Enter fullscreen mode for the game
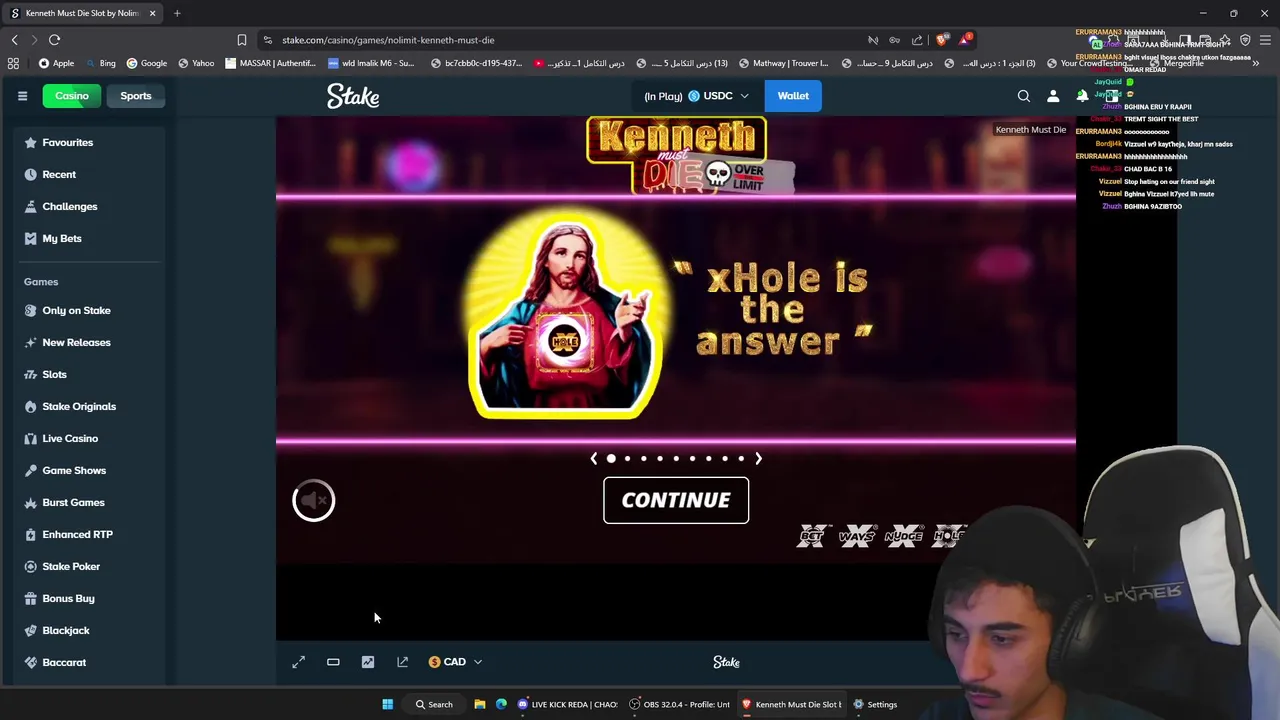The image size is (1280, 720). pyautogui.click(x=298, y=662)
